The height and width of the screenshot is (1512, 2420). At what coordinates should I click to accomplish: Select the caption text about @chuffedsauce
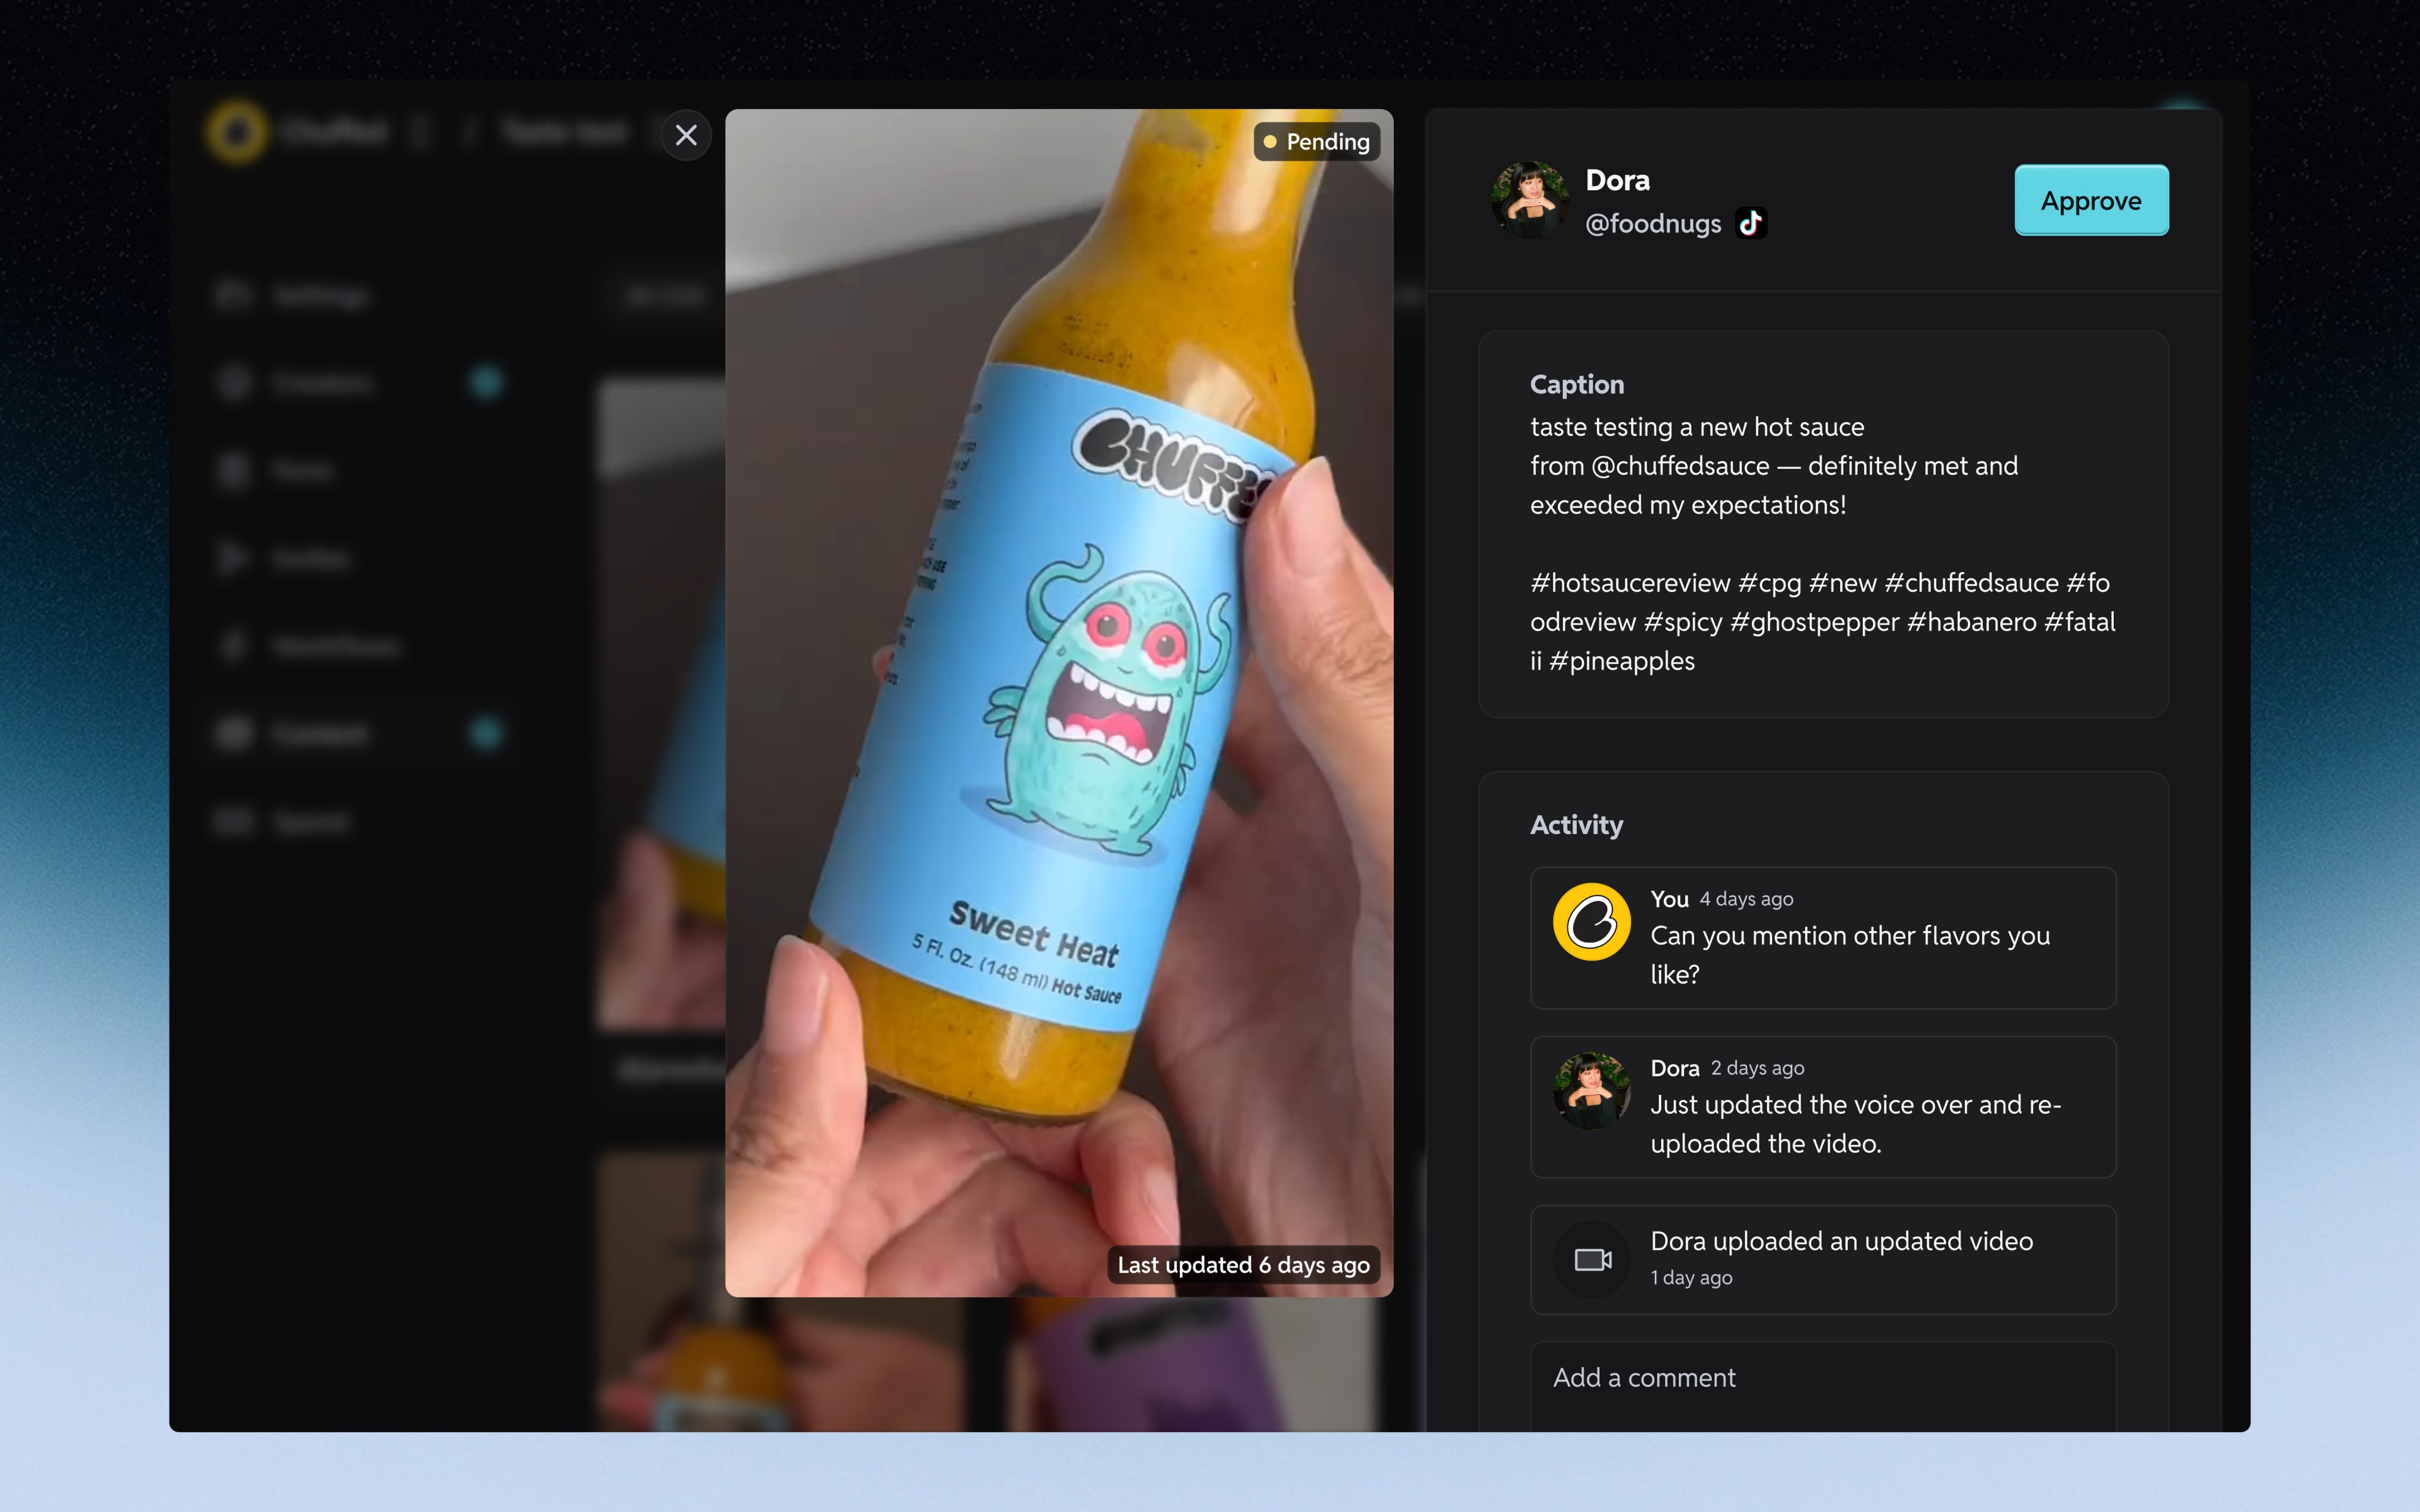(x=1774, y=466)
